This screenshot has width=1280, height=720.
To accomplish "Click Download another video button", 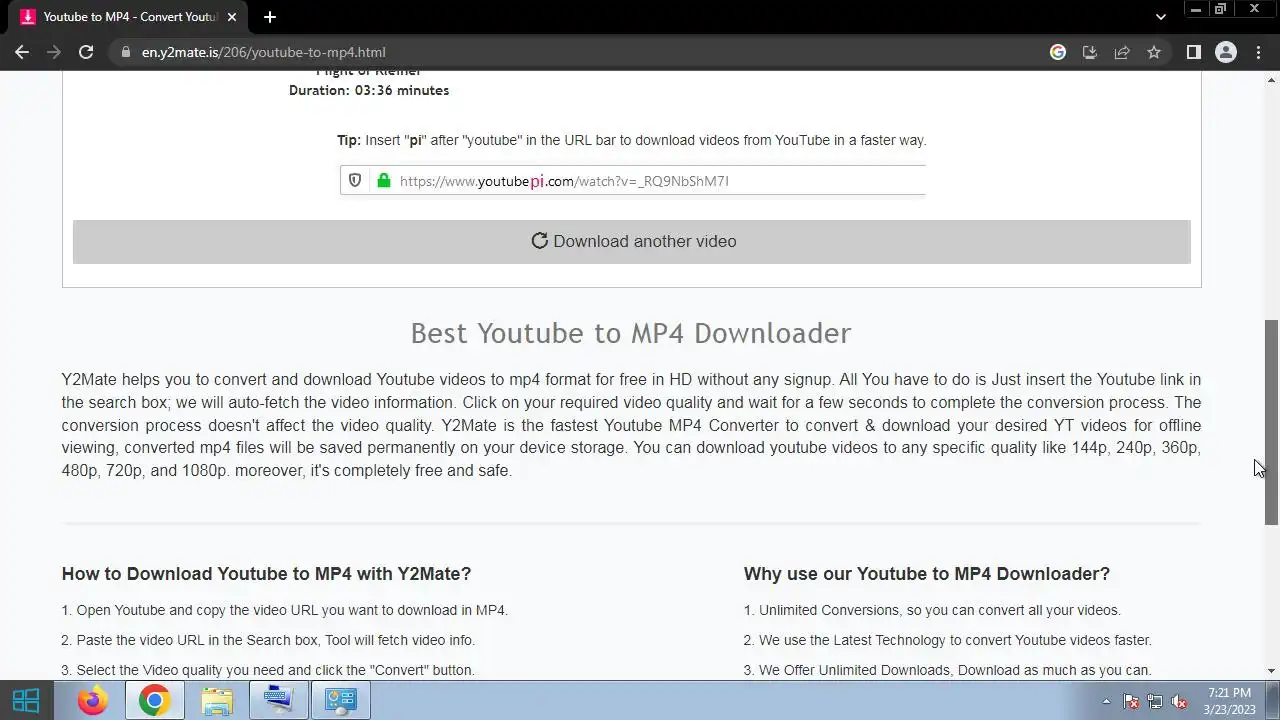I will [x=632, y=242].
